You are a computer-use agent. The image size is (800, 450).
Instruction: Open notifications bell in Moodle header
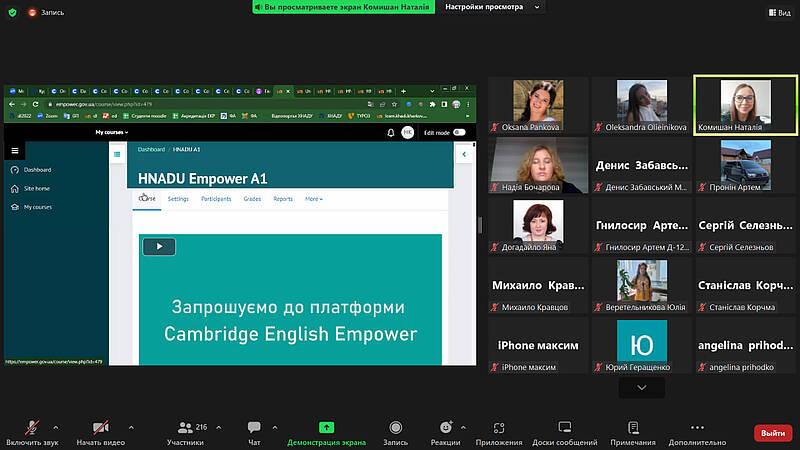(x=390, y=133)
